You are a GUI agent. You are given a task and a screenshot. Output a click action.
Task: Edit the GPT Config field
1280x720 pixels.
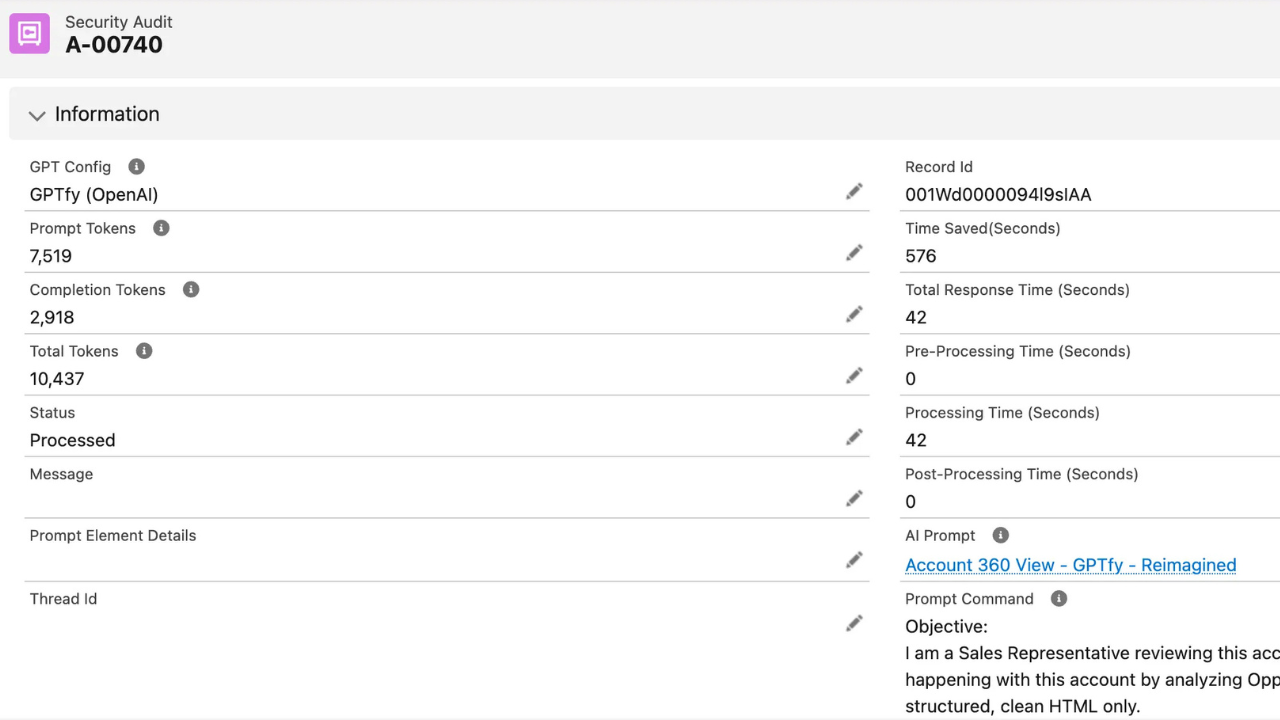pos(853,192)
